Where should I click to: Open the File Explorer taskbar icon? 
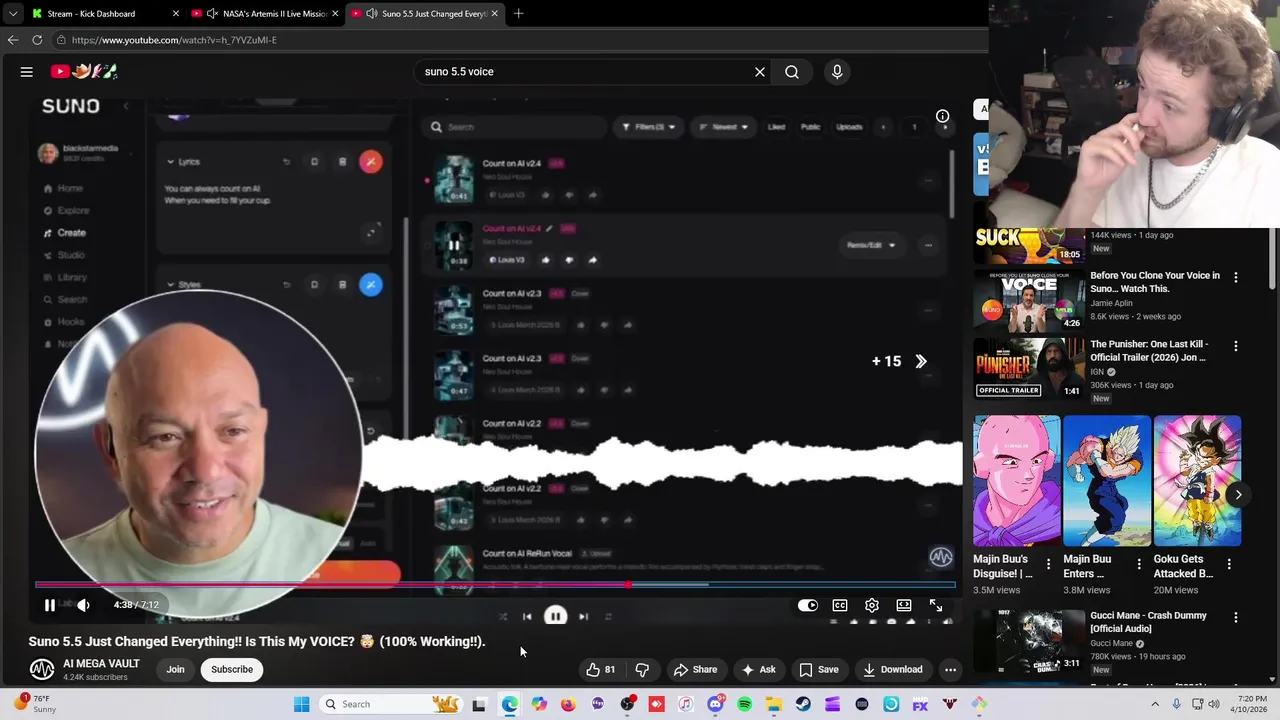pos(774,704)
